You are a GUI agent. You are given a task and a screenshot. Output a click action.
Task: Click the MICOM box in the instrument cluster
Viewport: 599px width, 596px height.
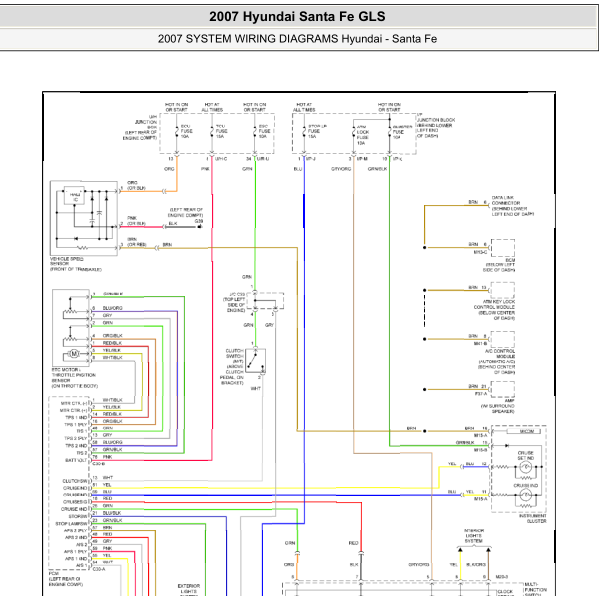(523, 431)
